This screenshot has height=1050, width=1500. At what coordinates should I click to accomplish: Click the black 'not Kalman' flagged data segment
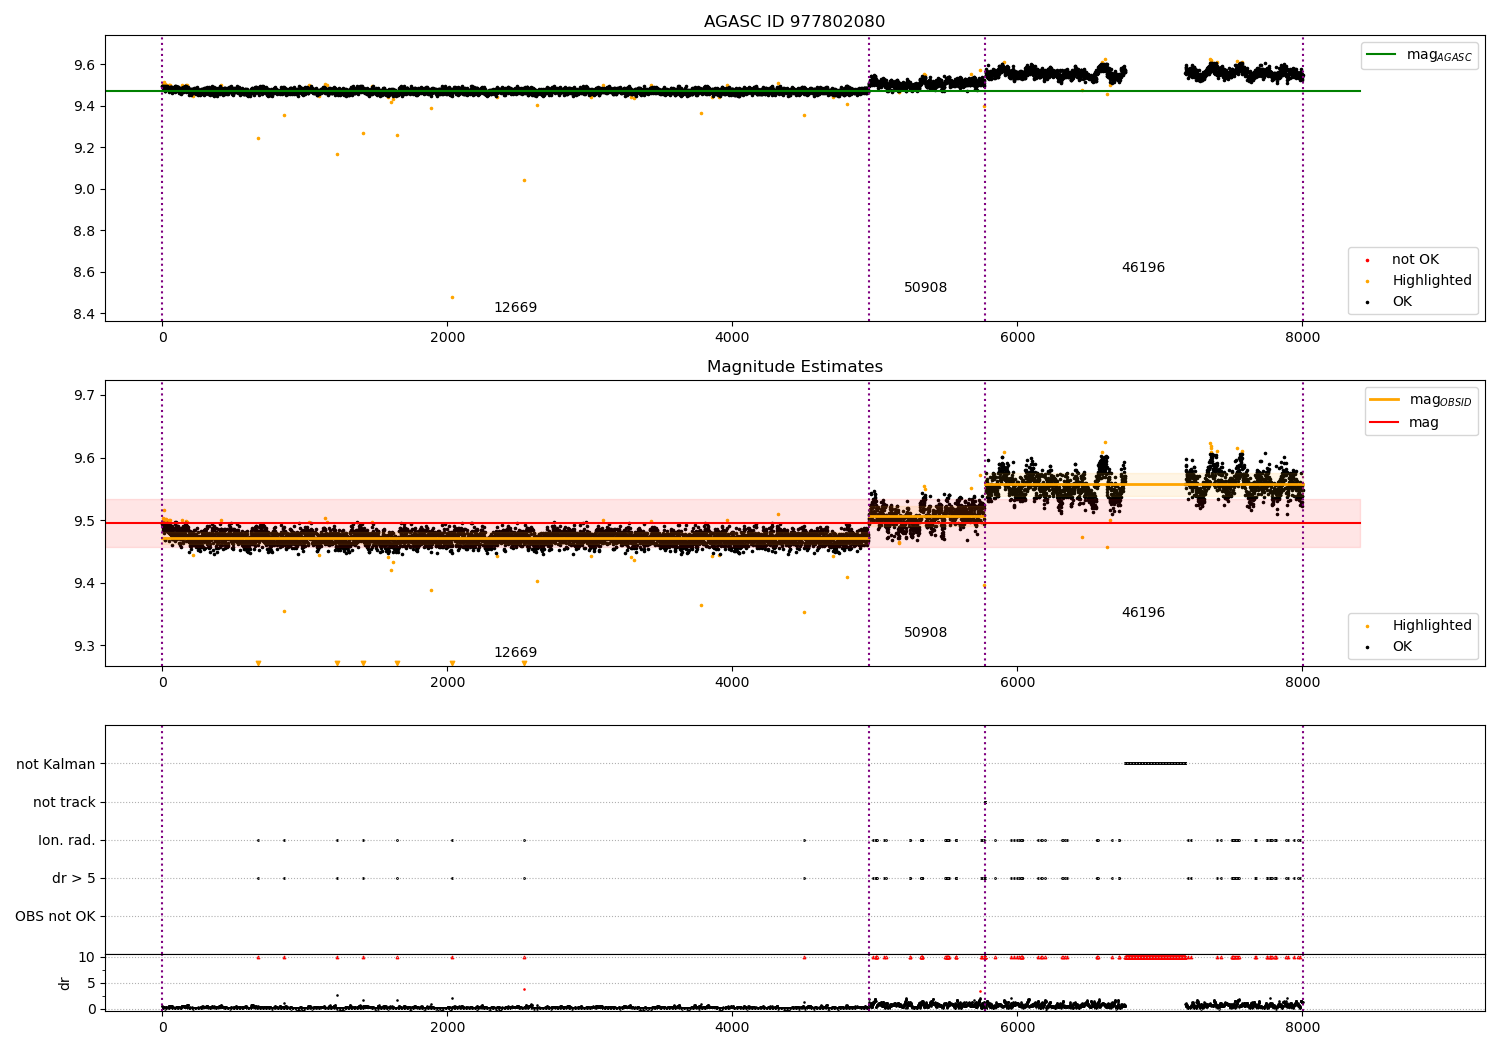1155,764
